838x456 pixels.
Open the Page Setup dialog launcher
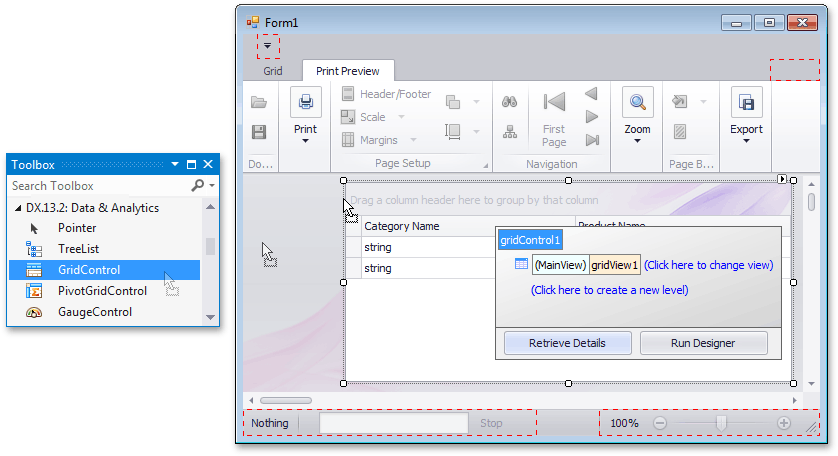tap(485, 166)
